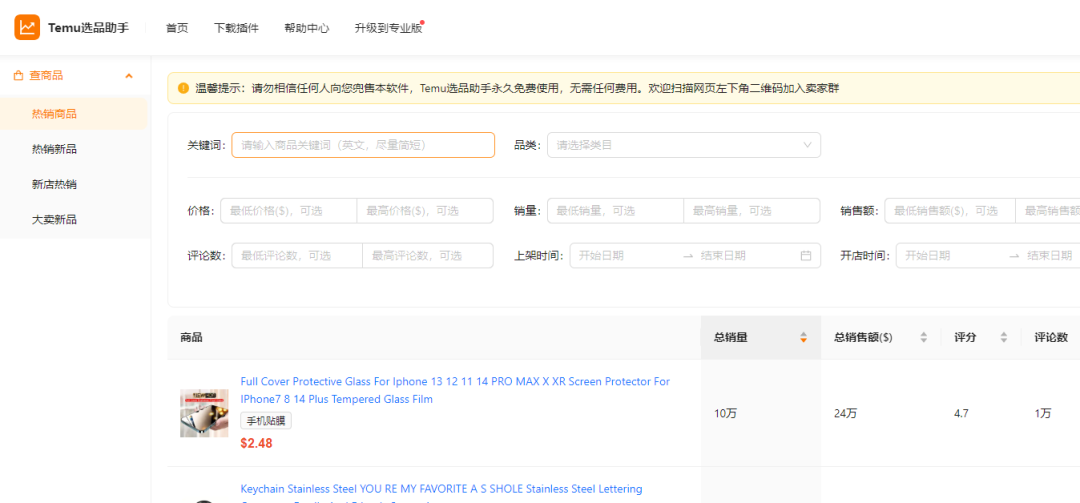Sort by 总销售额($) column arrows
This screenshot has height=503, width=1080.
(x=924, y=338)
